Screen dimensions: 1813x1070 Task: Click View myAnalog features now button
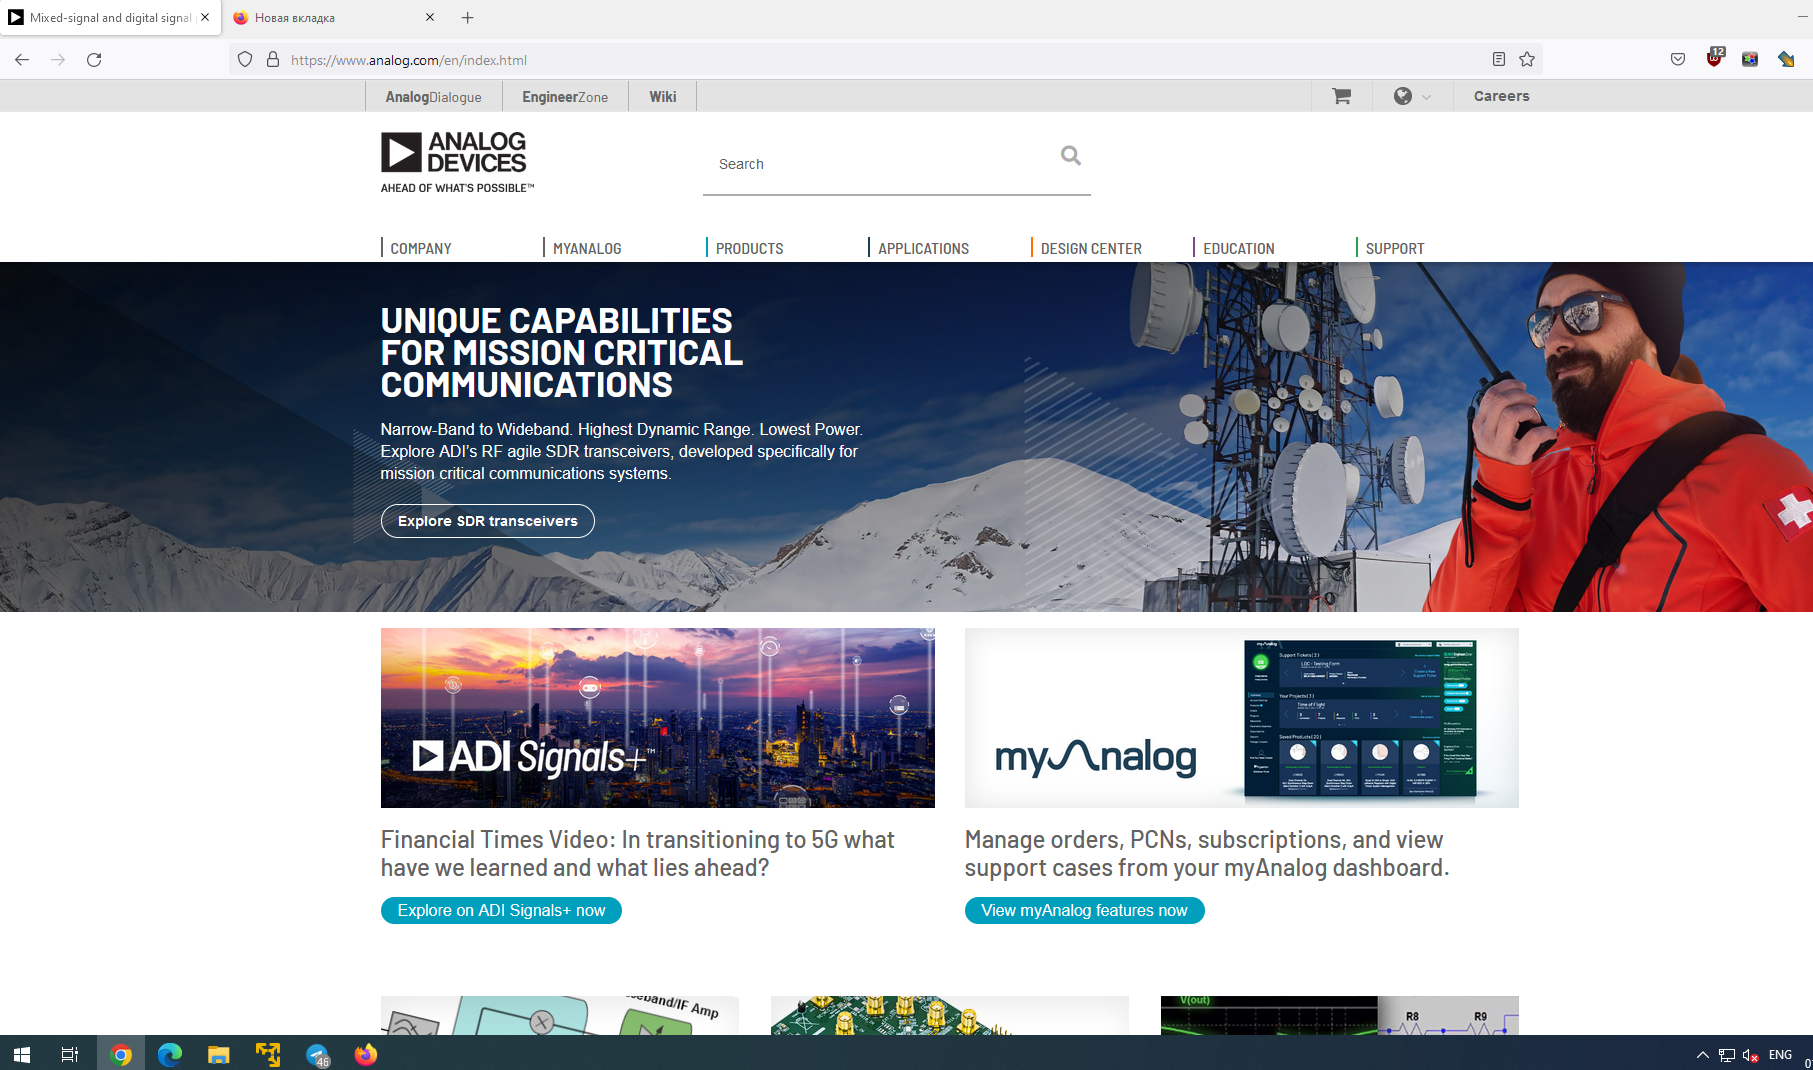coord(1084,910)
